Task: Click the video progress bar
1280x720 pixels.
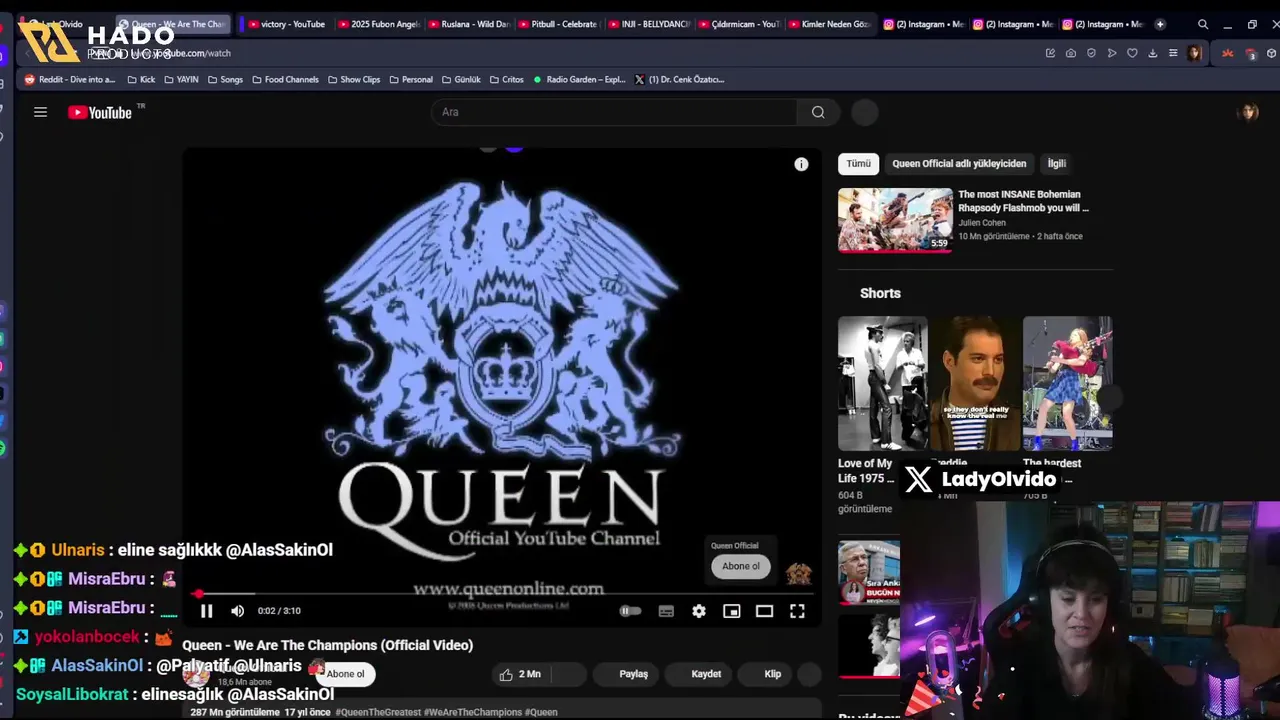Action: coord(501,593)
